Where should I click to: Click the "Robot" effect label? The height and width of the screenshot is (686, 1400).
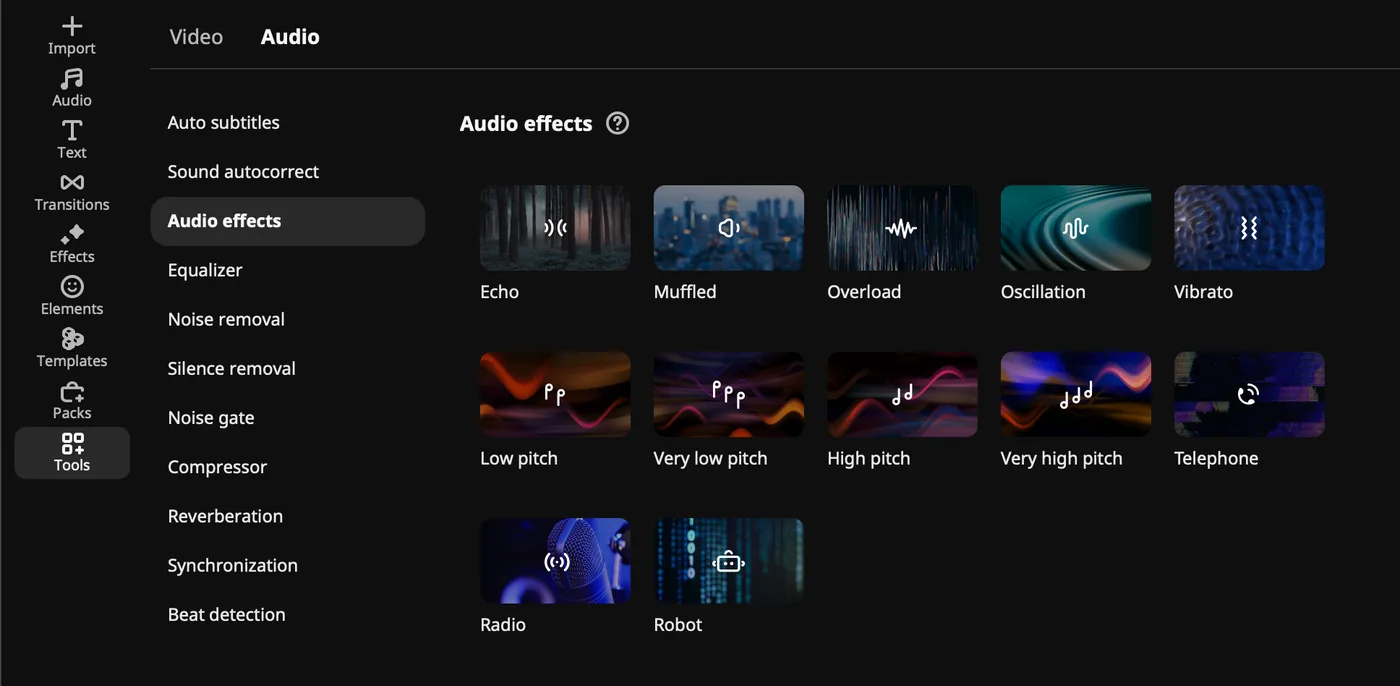click(678, 625)
